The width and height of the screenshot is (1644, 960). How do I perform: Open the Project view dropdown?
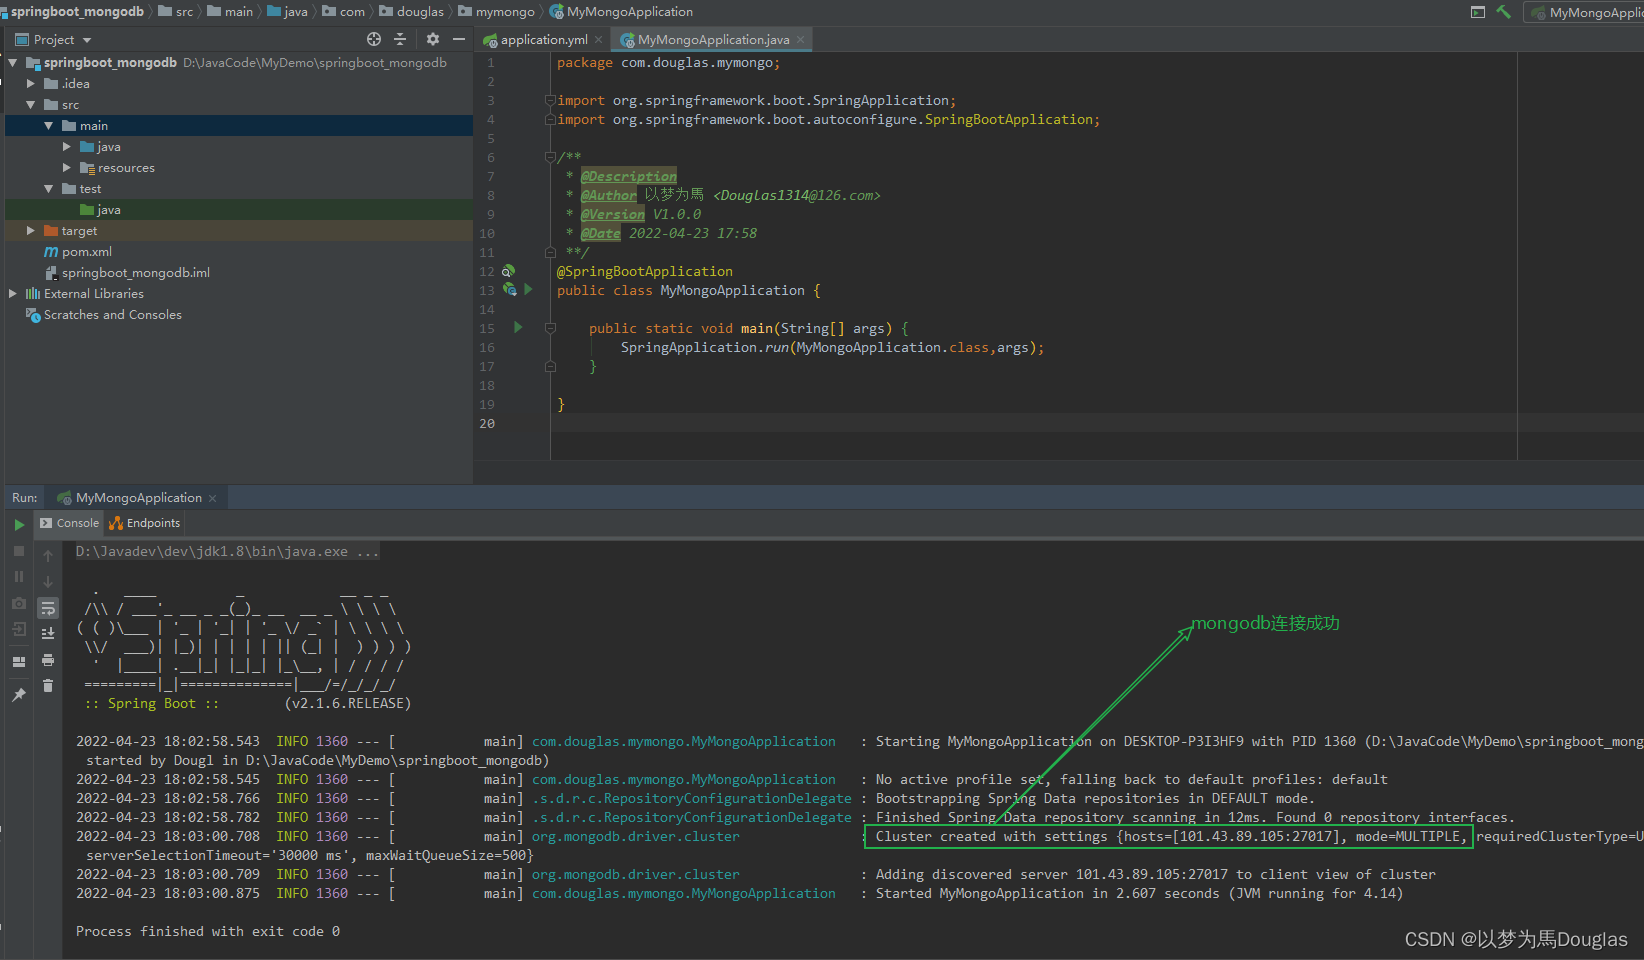(x=54, y=40)
